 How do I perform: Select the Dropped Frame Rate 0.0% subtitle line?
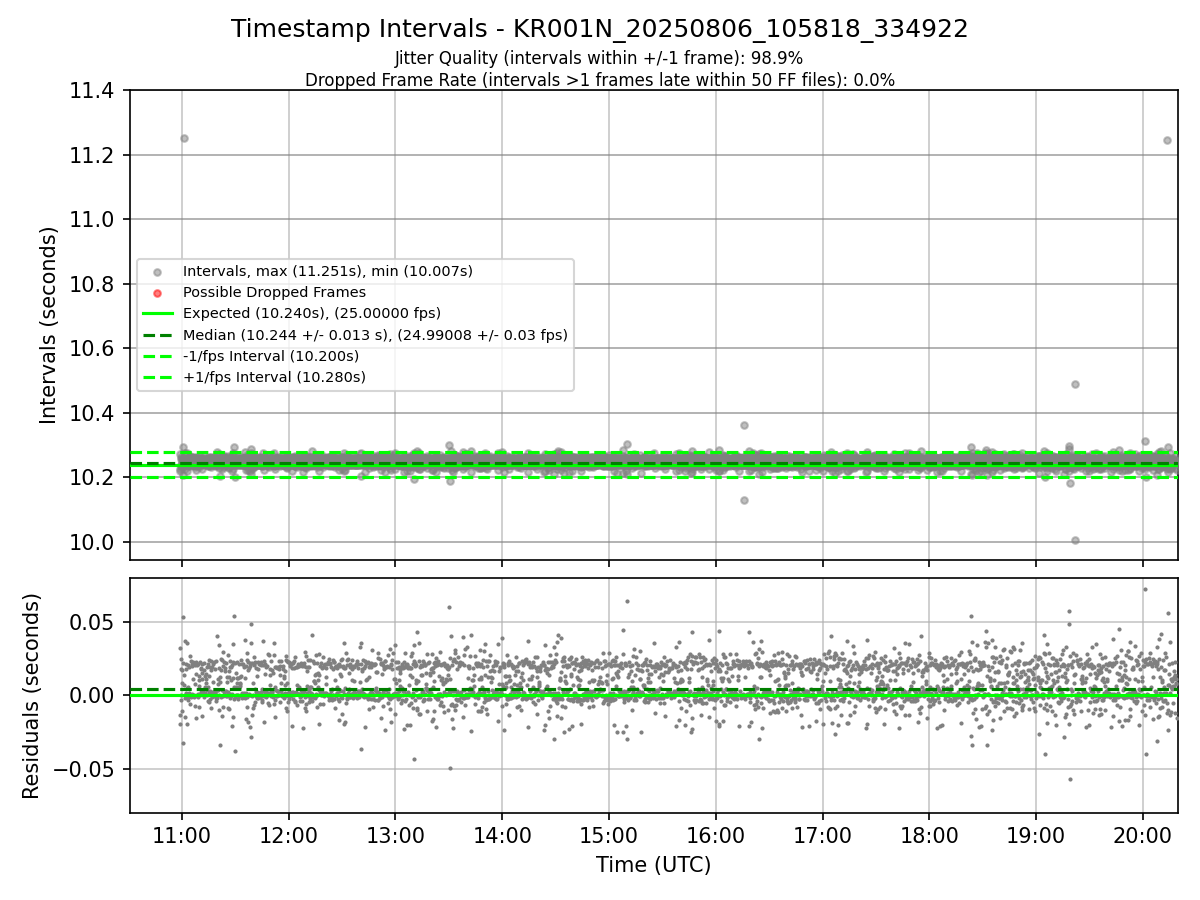(x=599, y=80)
